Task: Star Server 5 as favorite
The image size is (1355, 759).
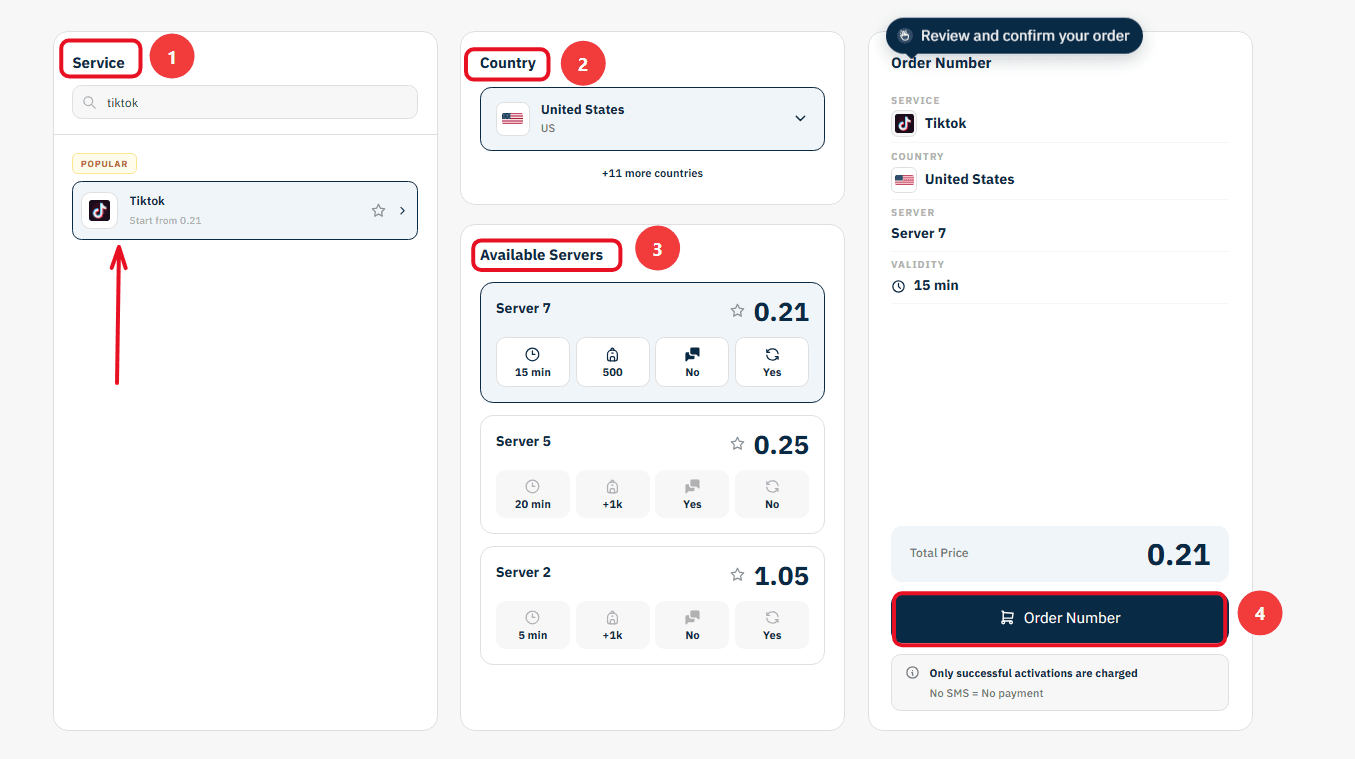Action: pyautogui.click(x=737, y=443)
